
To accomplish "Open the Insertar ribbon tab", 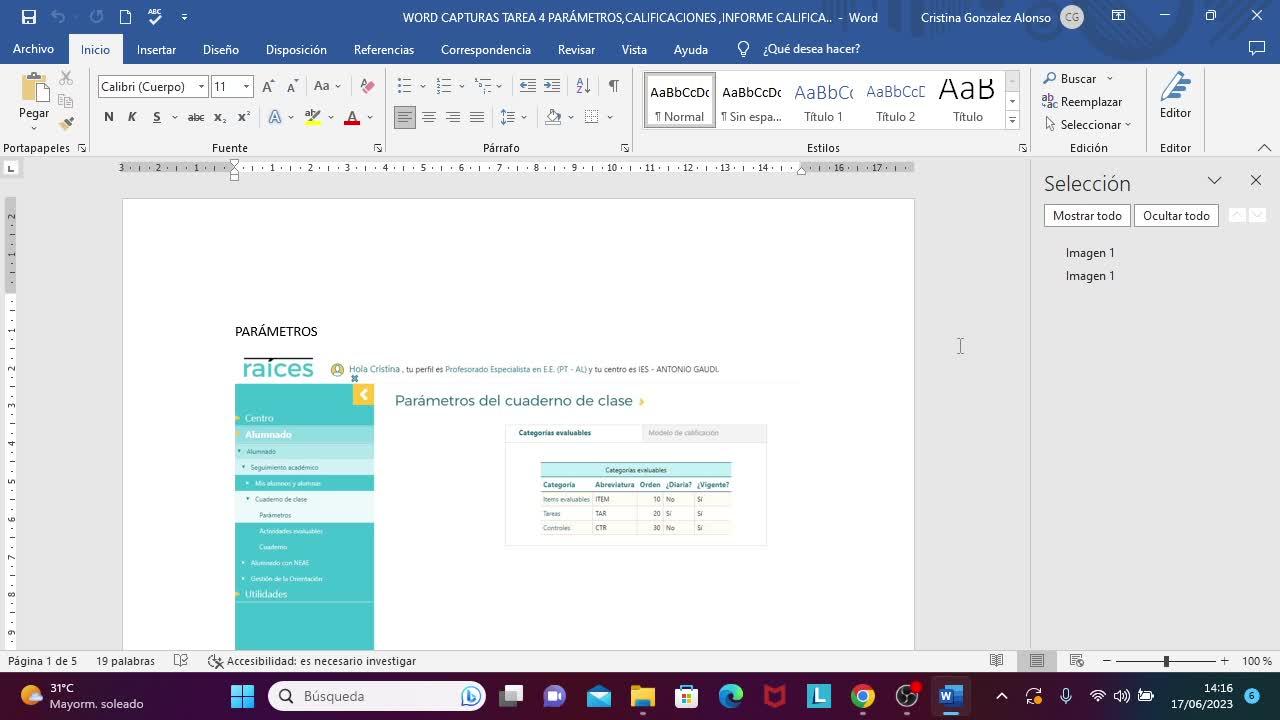I will (156, 49).
